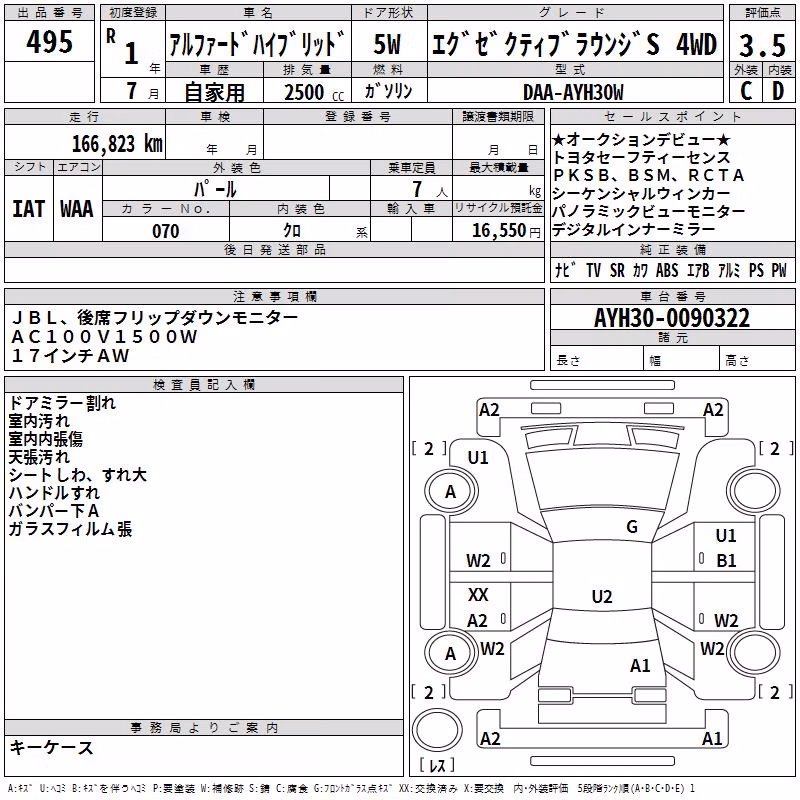
Task: Click the air conditioner code WAA
Action: (77, 209)
